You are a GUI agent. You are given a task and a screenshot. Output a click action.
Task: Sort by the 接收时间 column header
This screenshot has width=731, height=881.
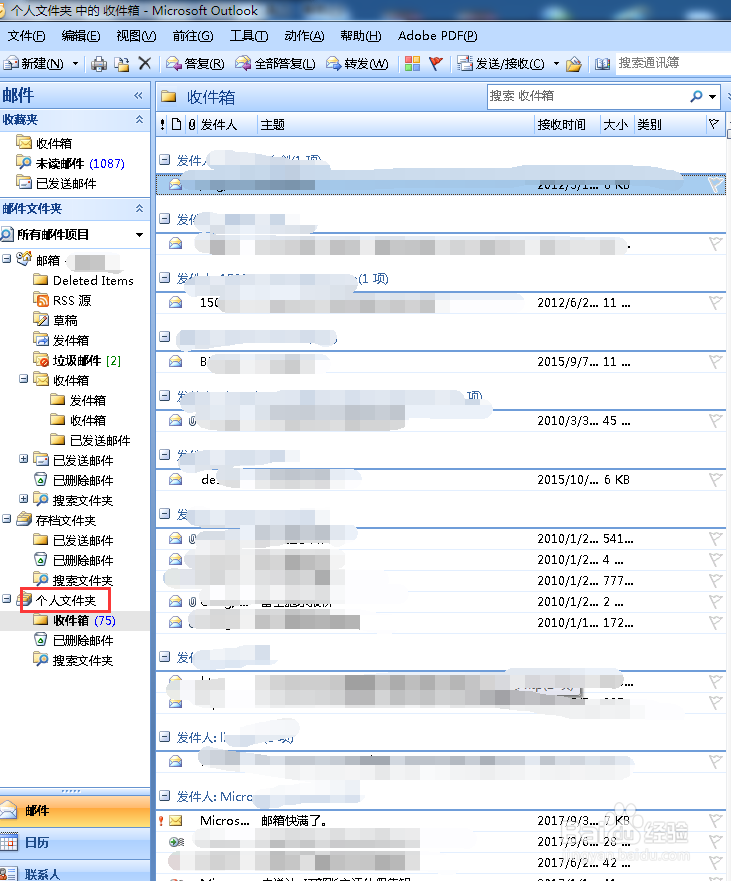(562, 125)
